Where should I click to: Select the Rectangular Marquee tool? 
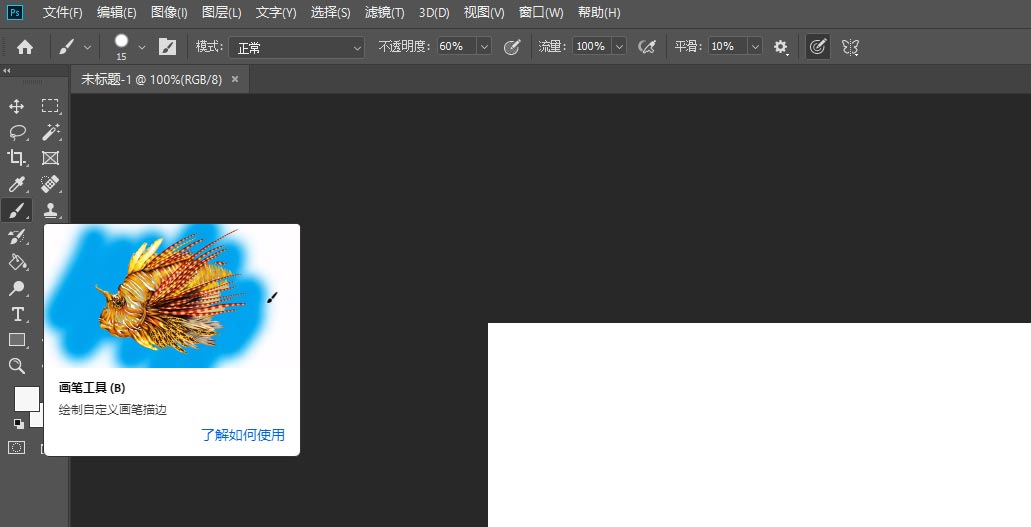click(50, 106)
